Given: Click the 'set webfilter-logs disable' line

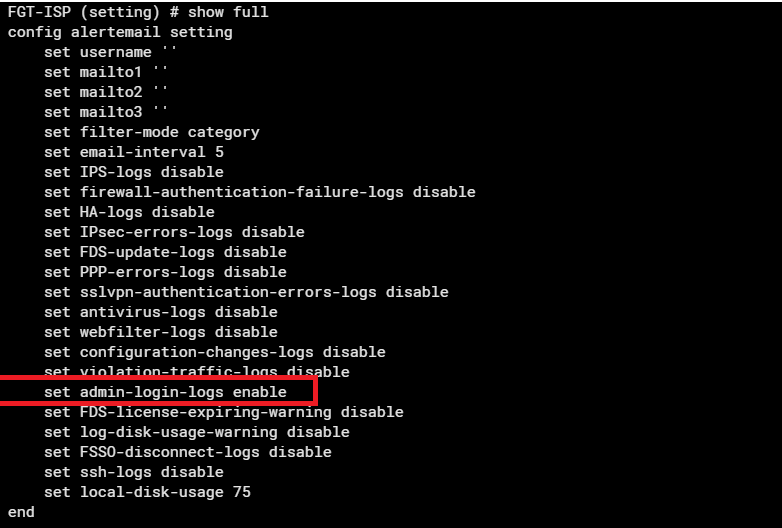Looking at the screenshot, I should click(x=160, y=332).
